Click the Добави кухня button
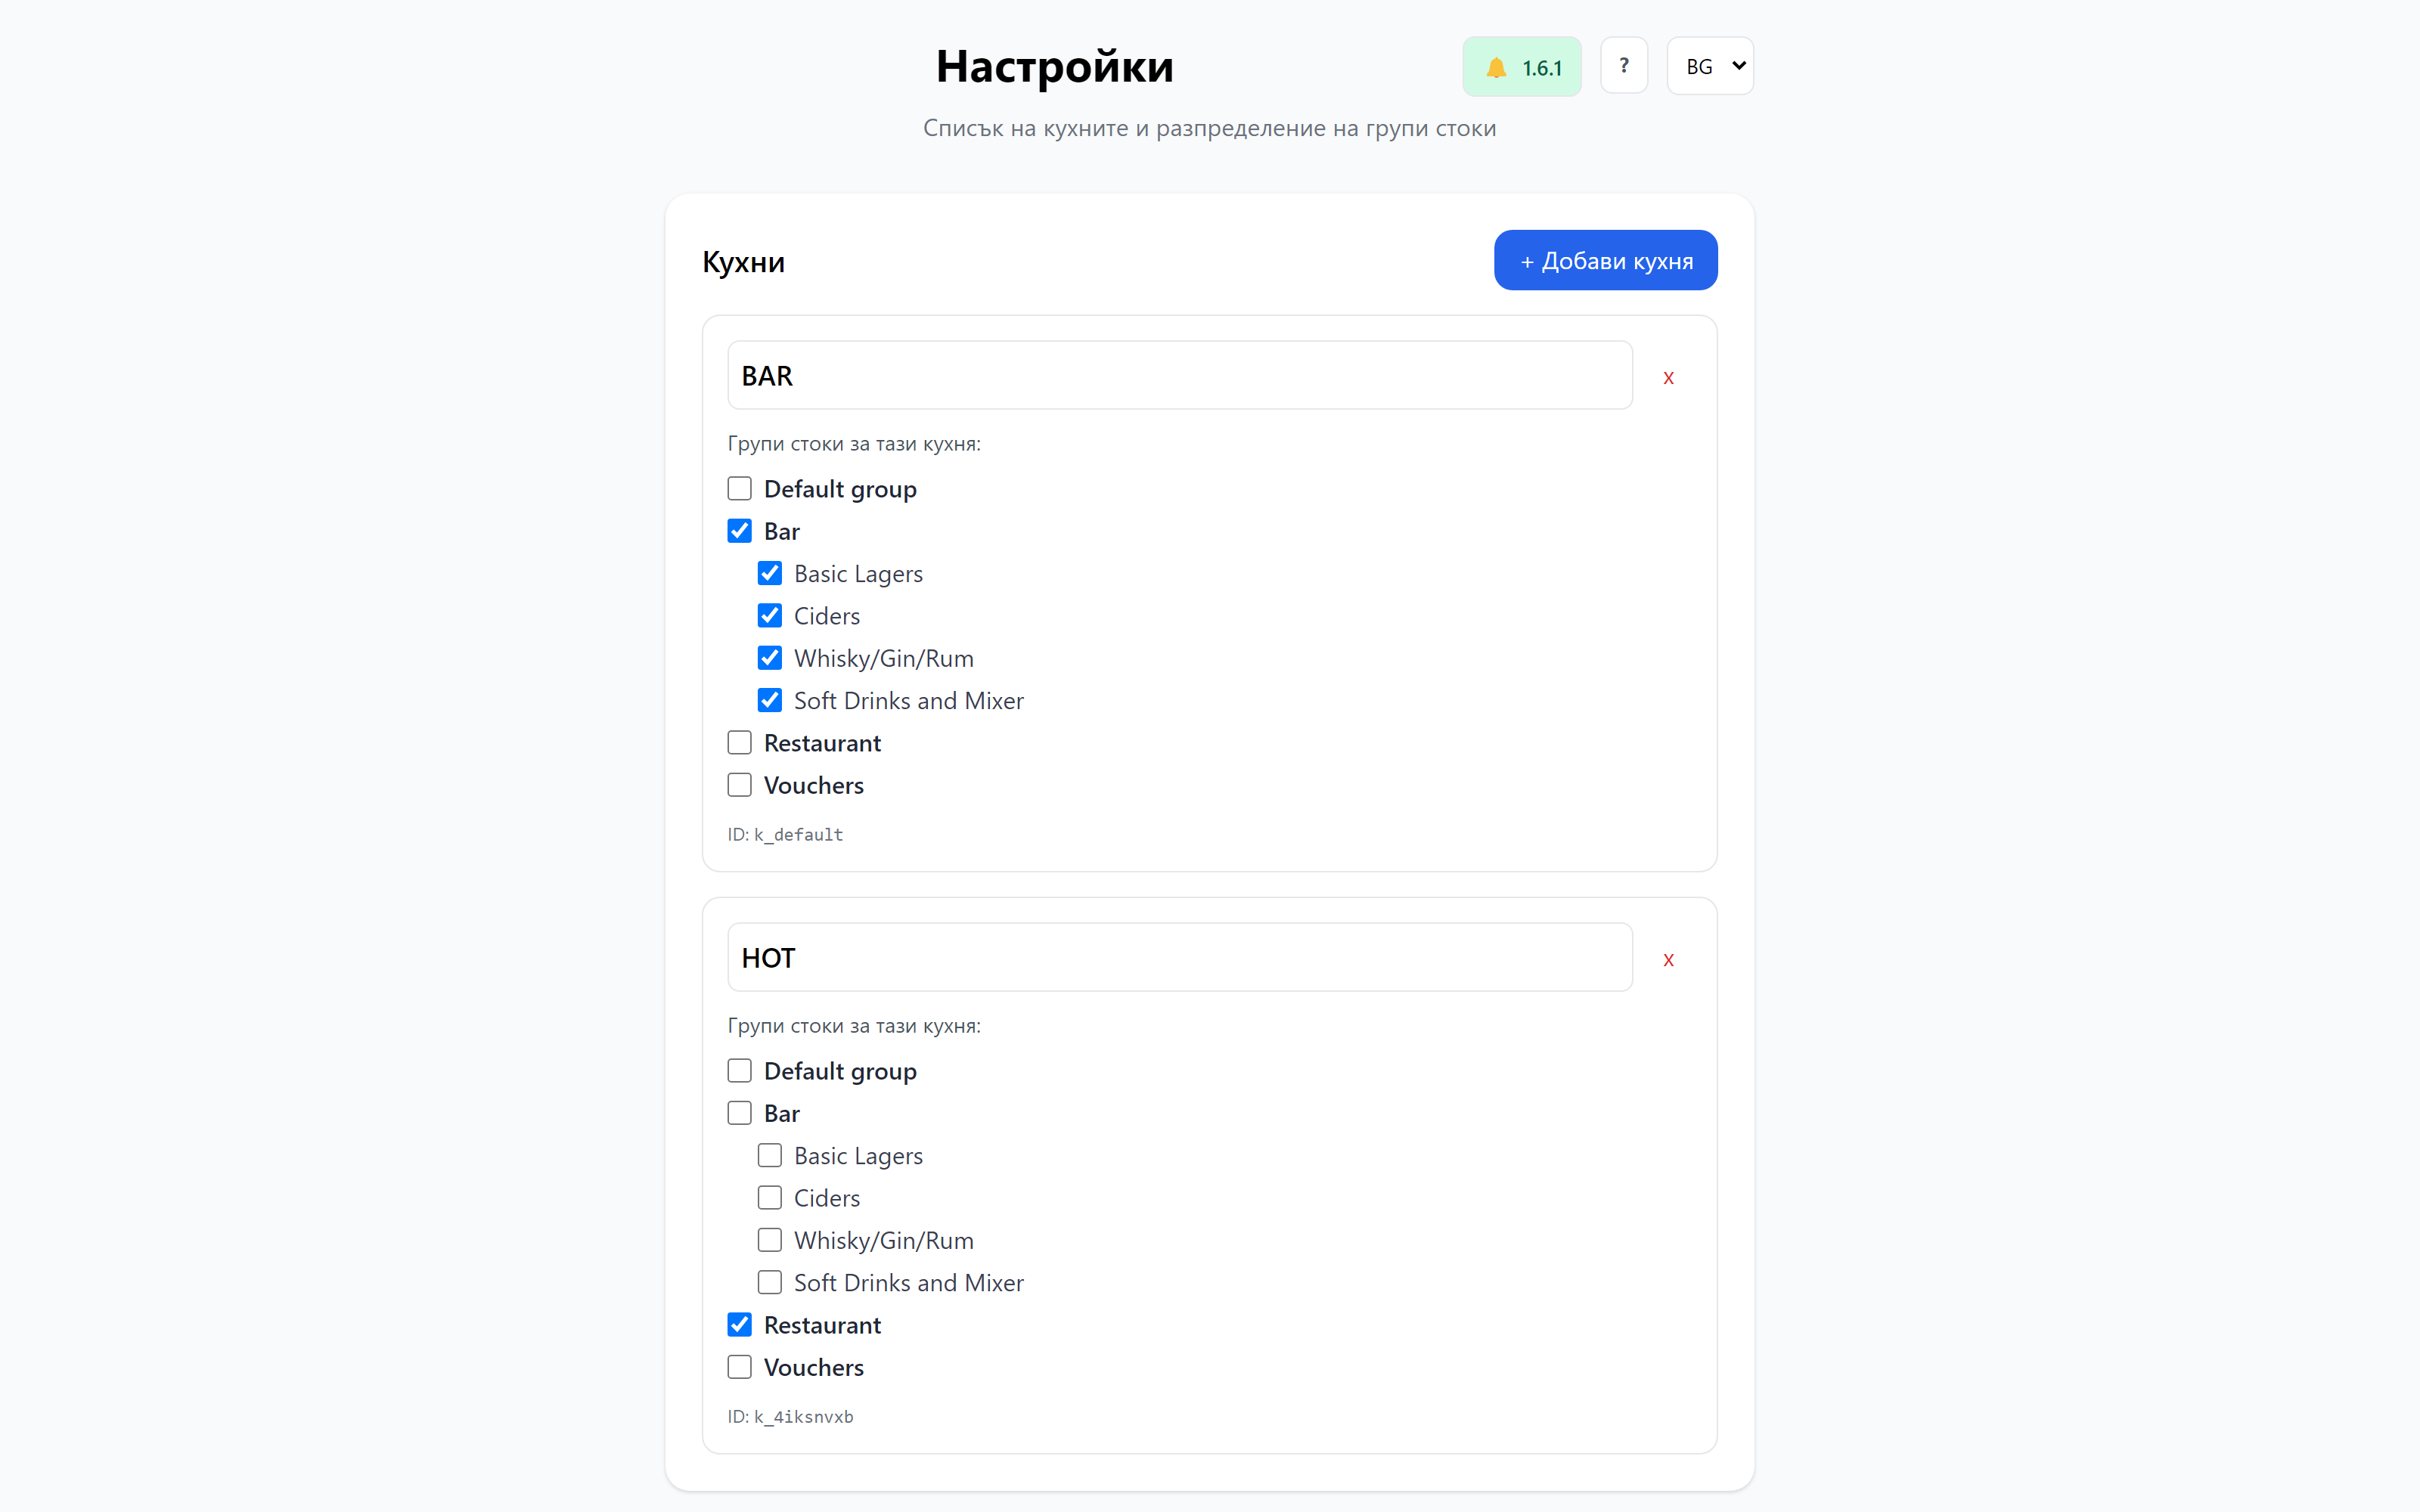2420x1512 pixels. click(1605, 260)
